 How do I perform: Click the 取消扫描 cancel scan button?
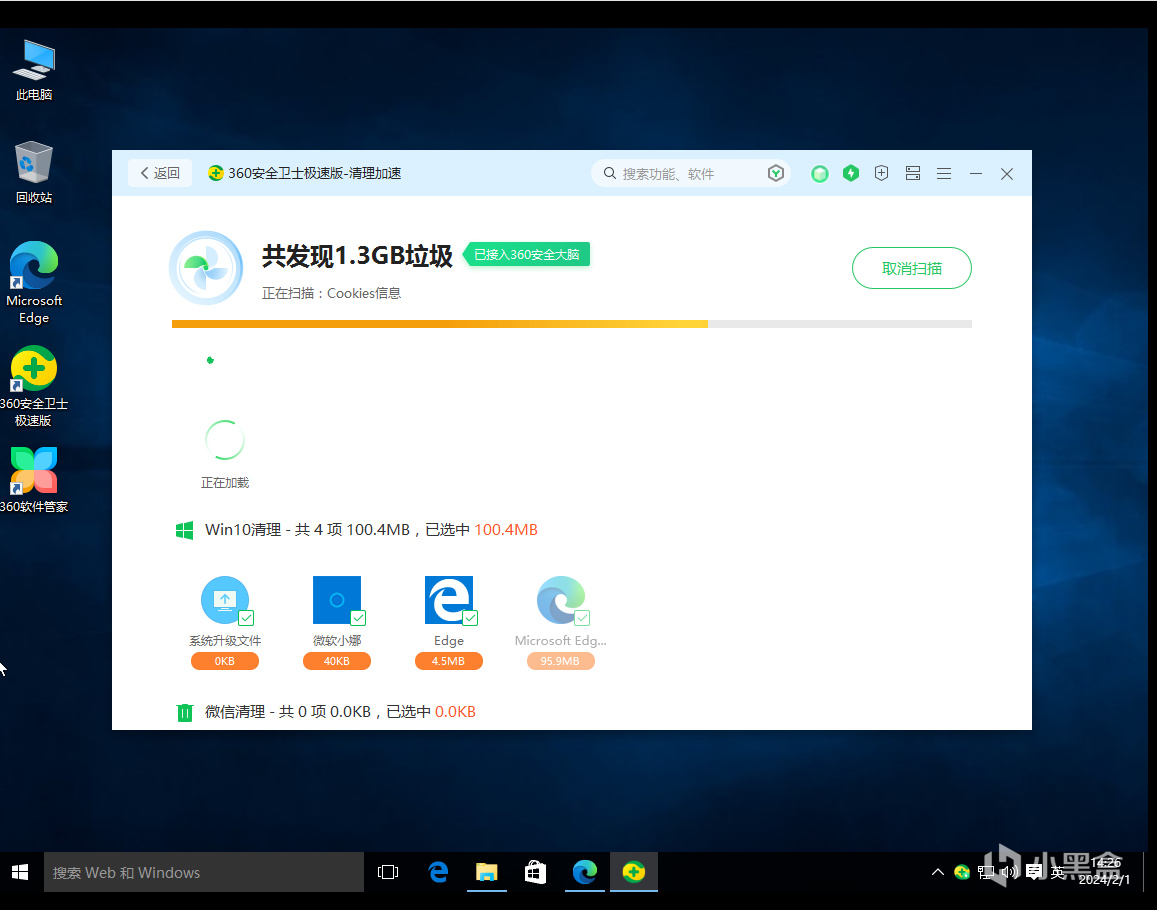point(911,268)
